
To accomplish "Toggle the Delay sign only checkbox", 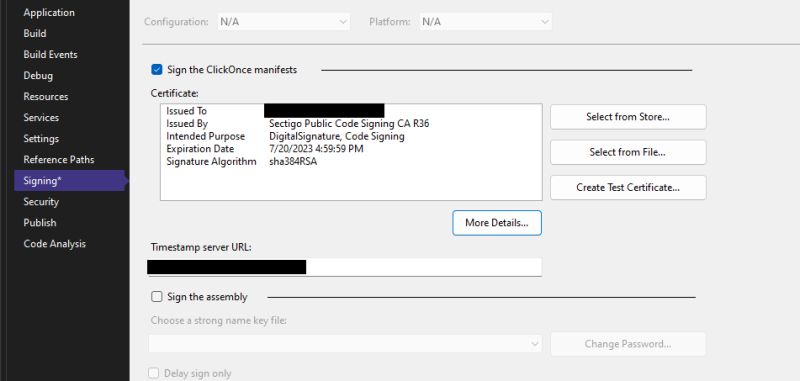I will pos(154,373).
